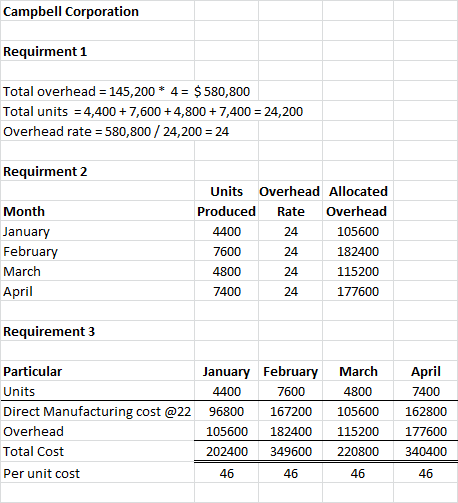This screenshot has height=503, width=458.
Task: Click units produced 7400 in April row
Action: tap(227, 292)
